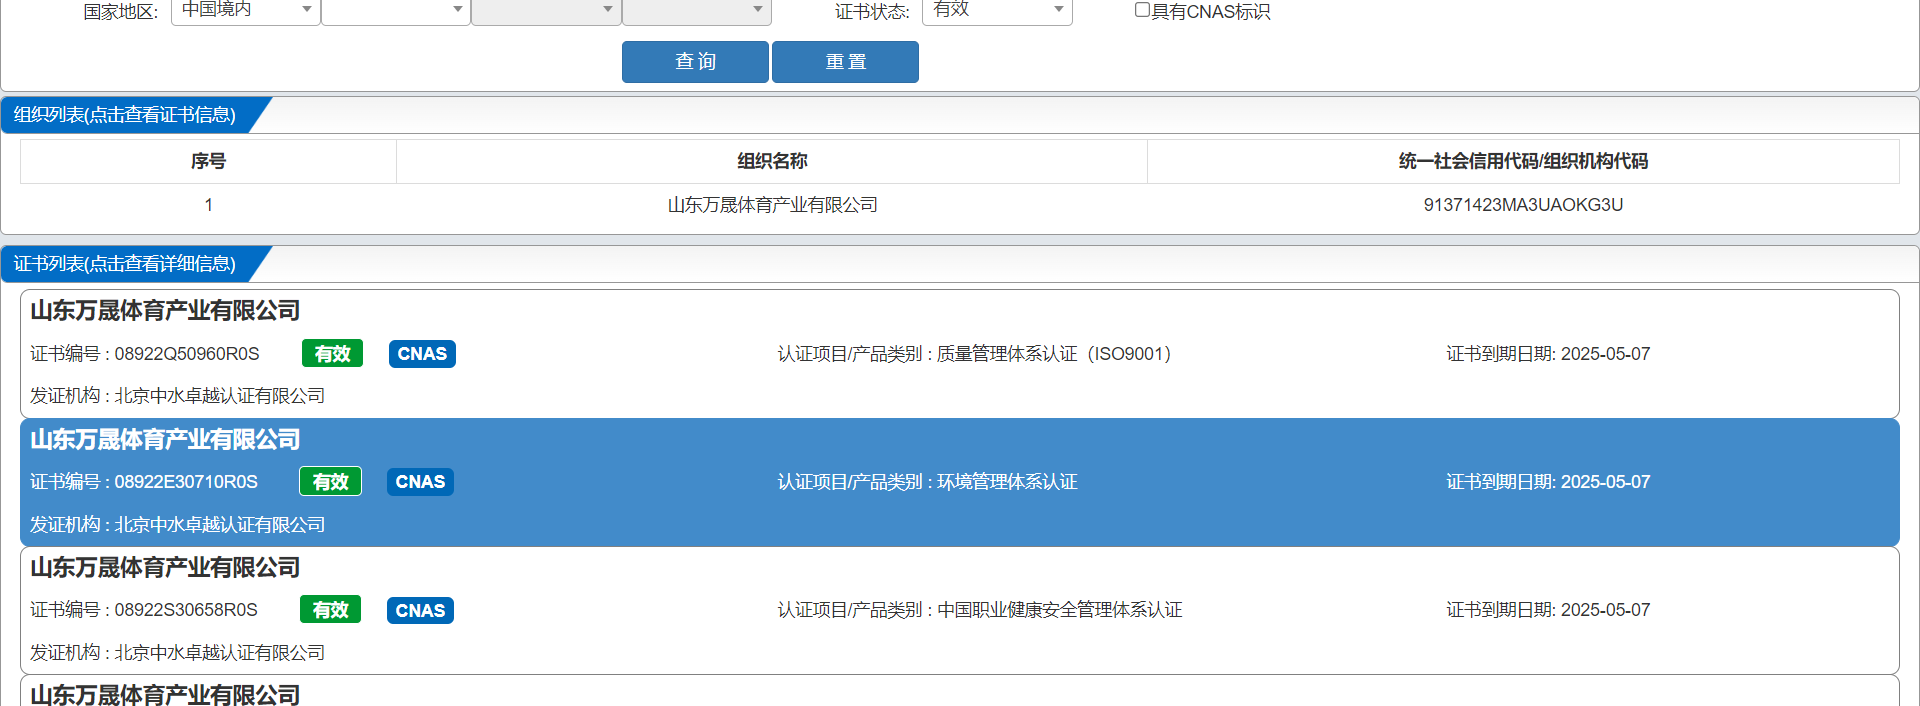The width and height of the screenshot is (1920, 706).
Task: Click 有效 badge on certificate 08922Q50960R0S
Action: tap(332, 354)
